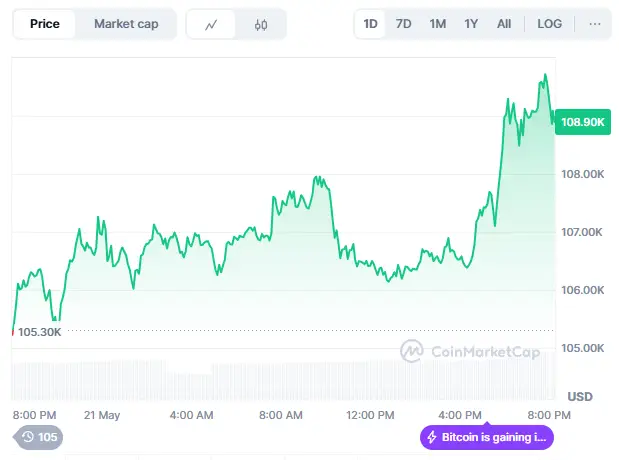This screenshot has height=460, width=619.
Task: Click the volume bars below chart
Action: click(283, 381)
